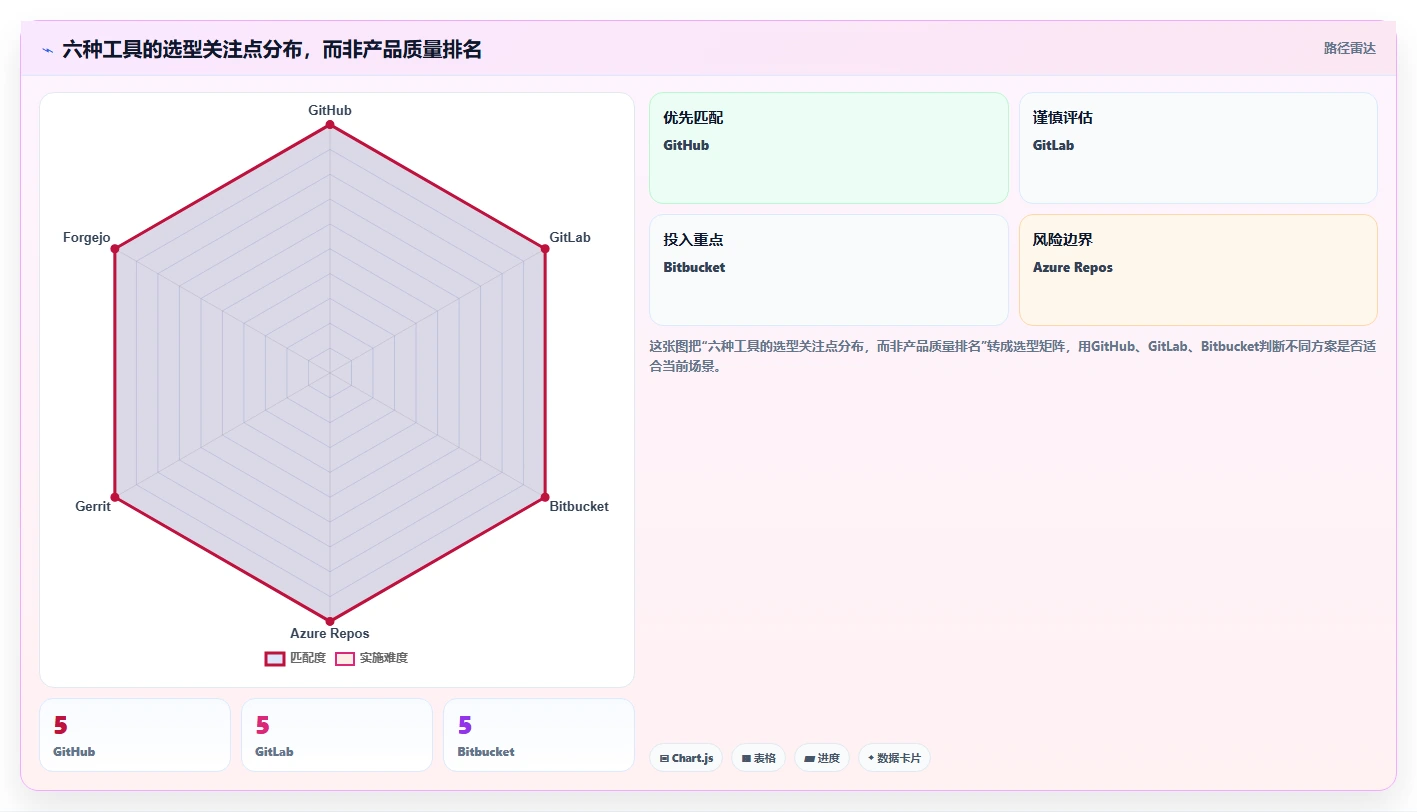Select the 表格 tag chip
This screenshot has width=1417, height=812.
[x=759, y=758]
